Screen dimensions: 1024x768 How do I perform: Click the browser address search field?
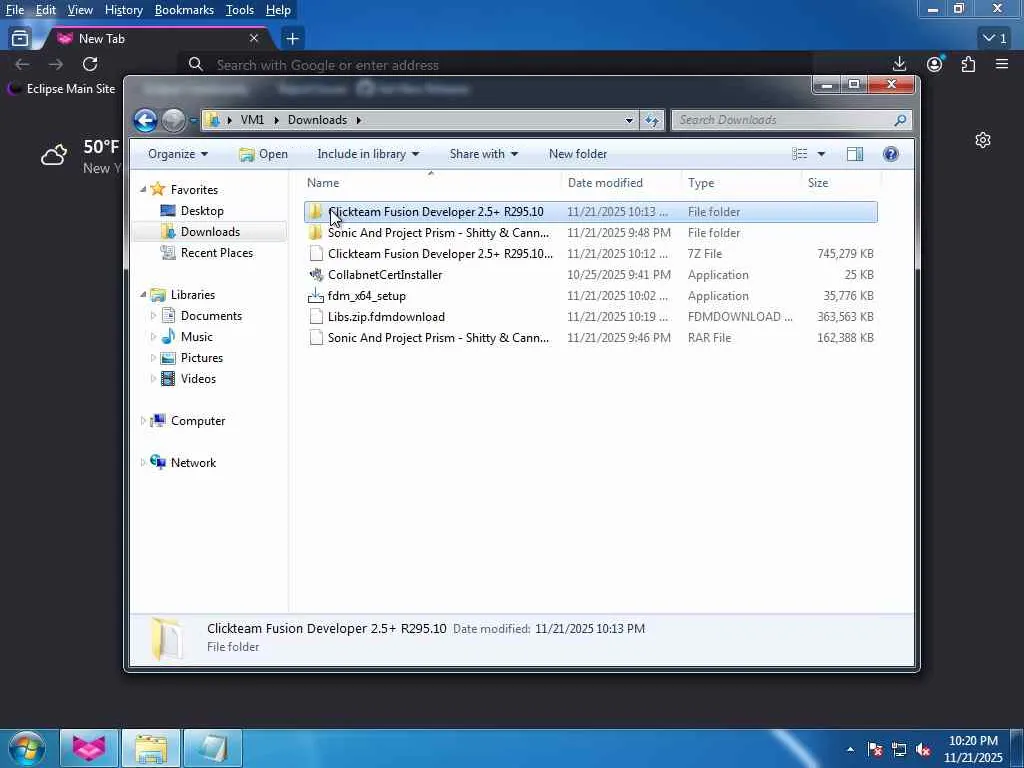496,65
